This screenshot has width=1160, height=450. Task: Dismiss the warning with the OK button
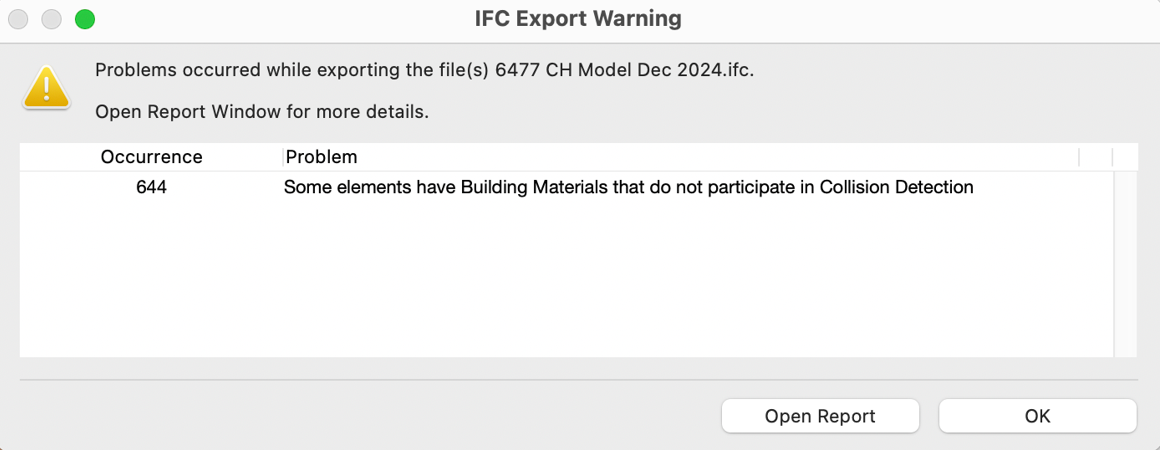1037,416
